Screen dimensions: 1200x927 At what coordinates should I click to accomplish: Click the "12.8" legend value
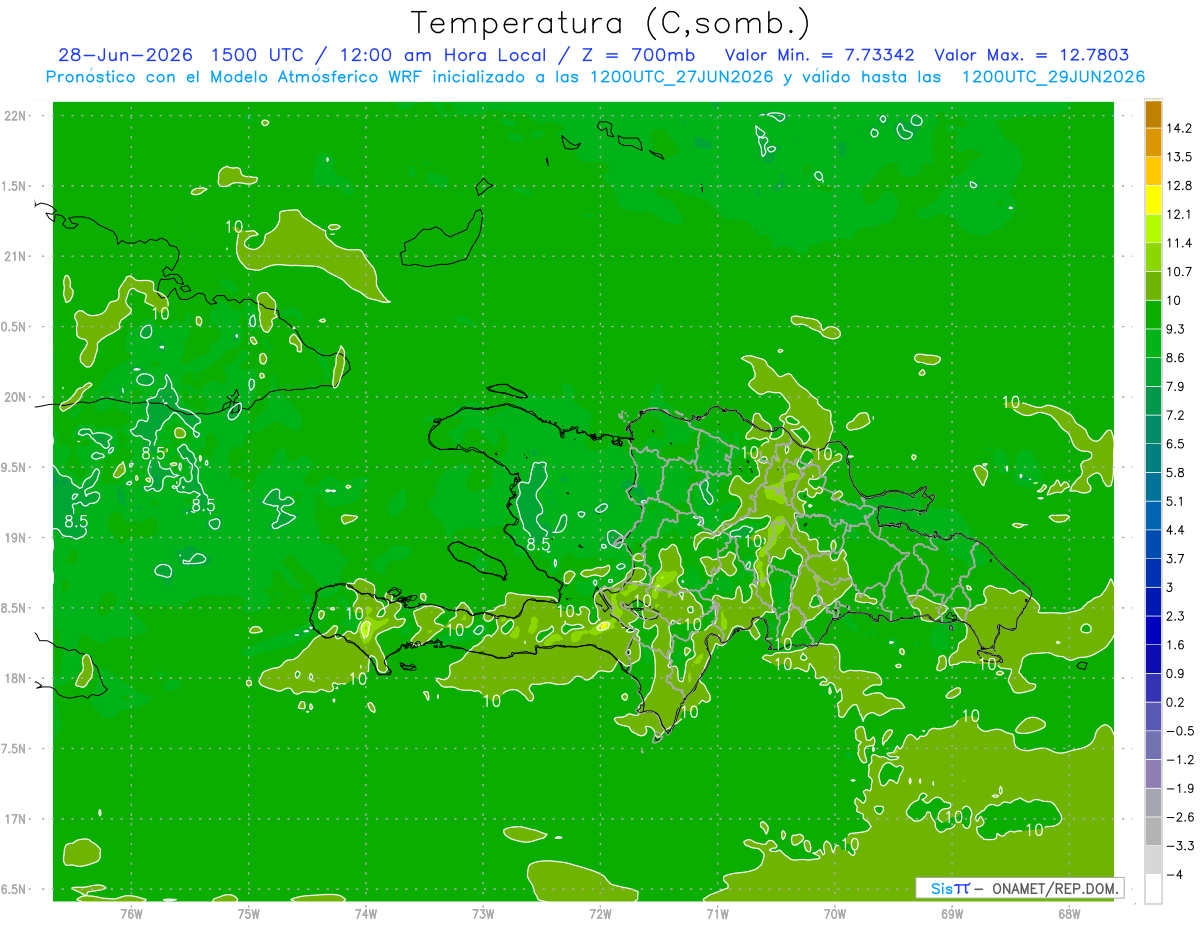coord(1179,186)
